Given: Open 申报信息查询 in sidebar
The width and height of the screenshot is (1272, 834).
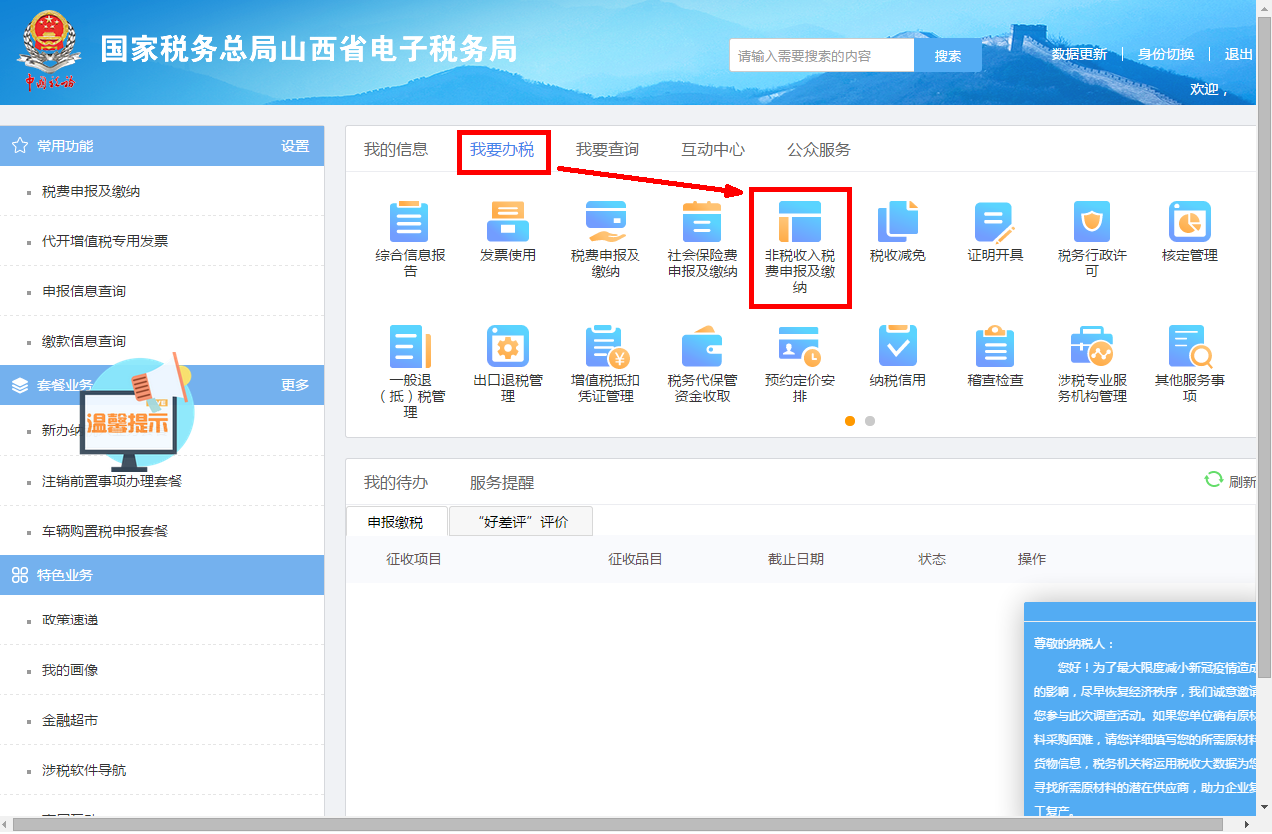Looking at the screenshot, I should pos(84,291).
